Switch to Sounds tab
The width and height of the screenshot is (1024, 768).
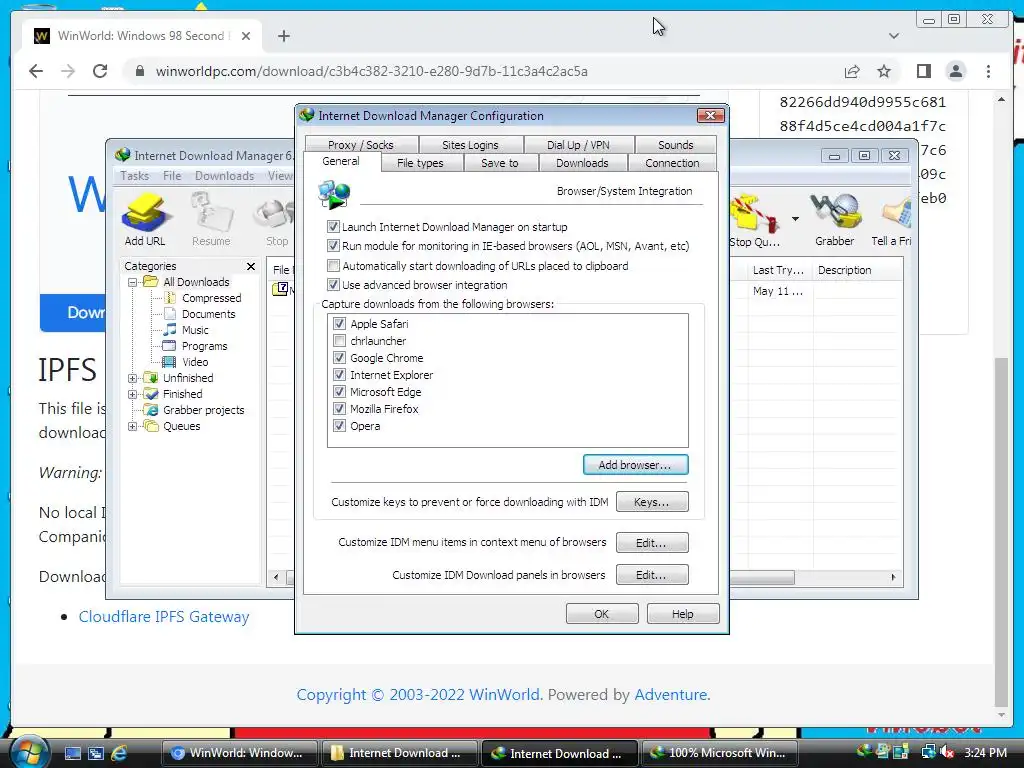[675, 144]
